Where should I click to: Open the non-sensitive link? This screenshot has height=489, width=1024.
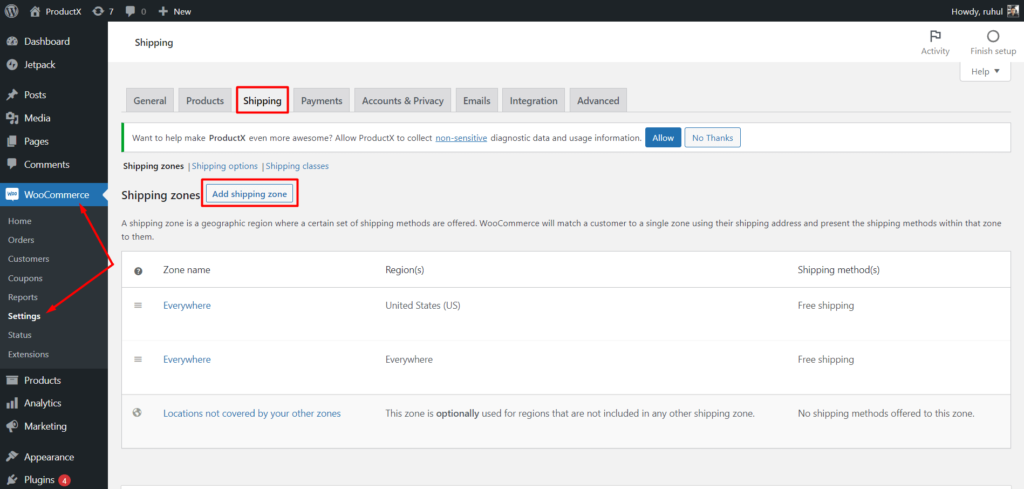click(461, 138)
